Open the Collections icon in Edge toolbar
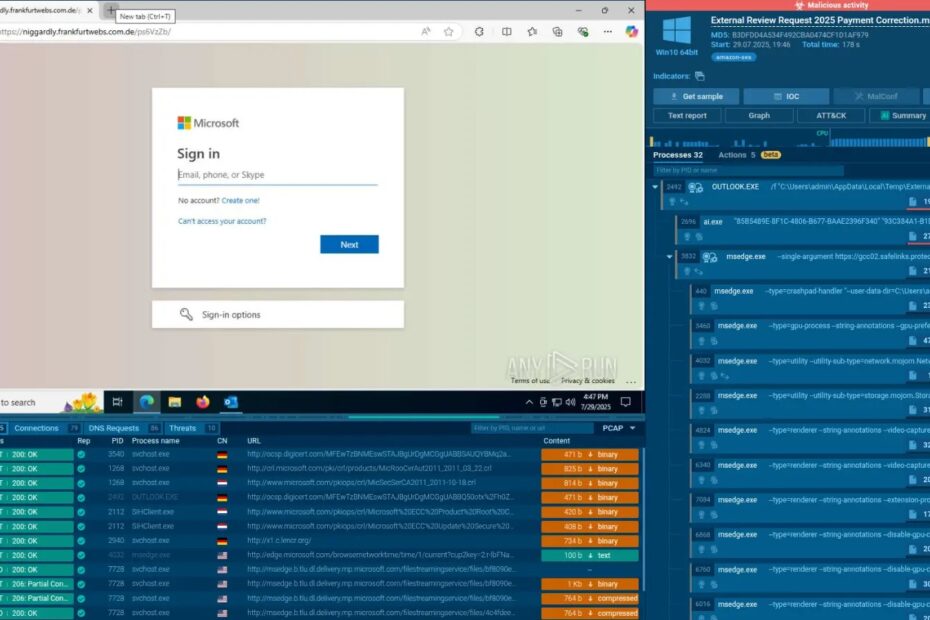The image size is (930, 620). pos(558,31)
